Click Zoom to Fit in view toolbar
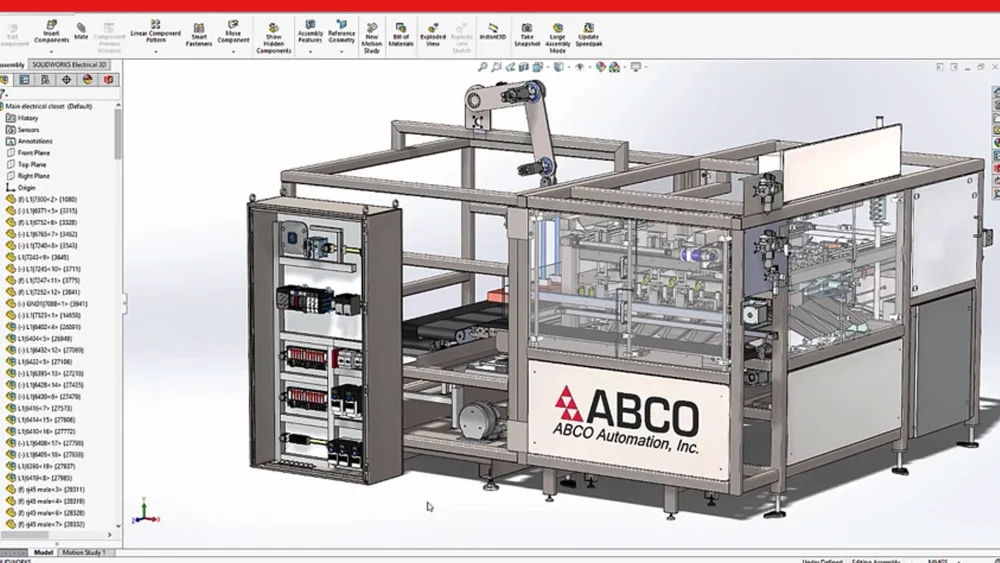The height and width of the screenshot is (563, 1000). point(483,66)
